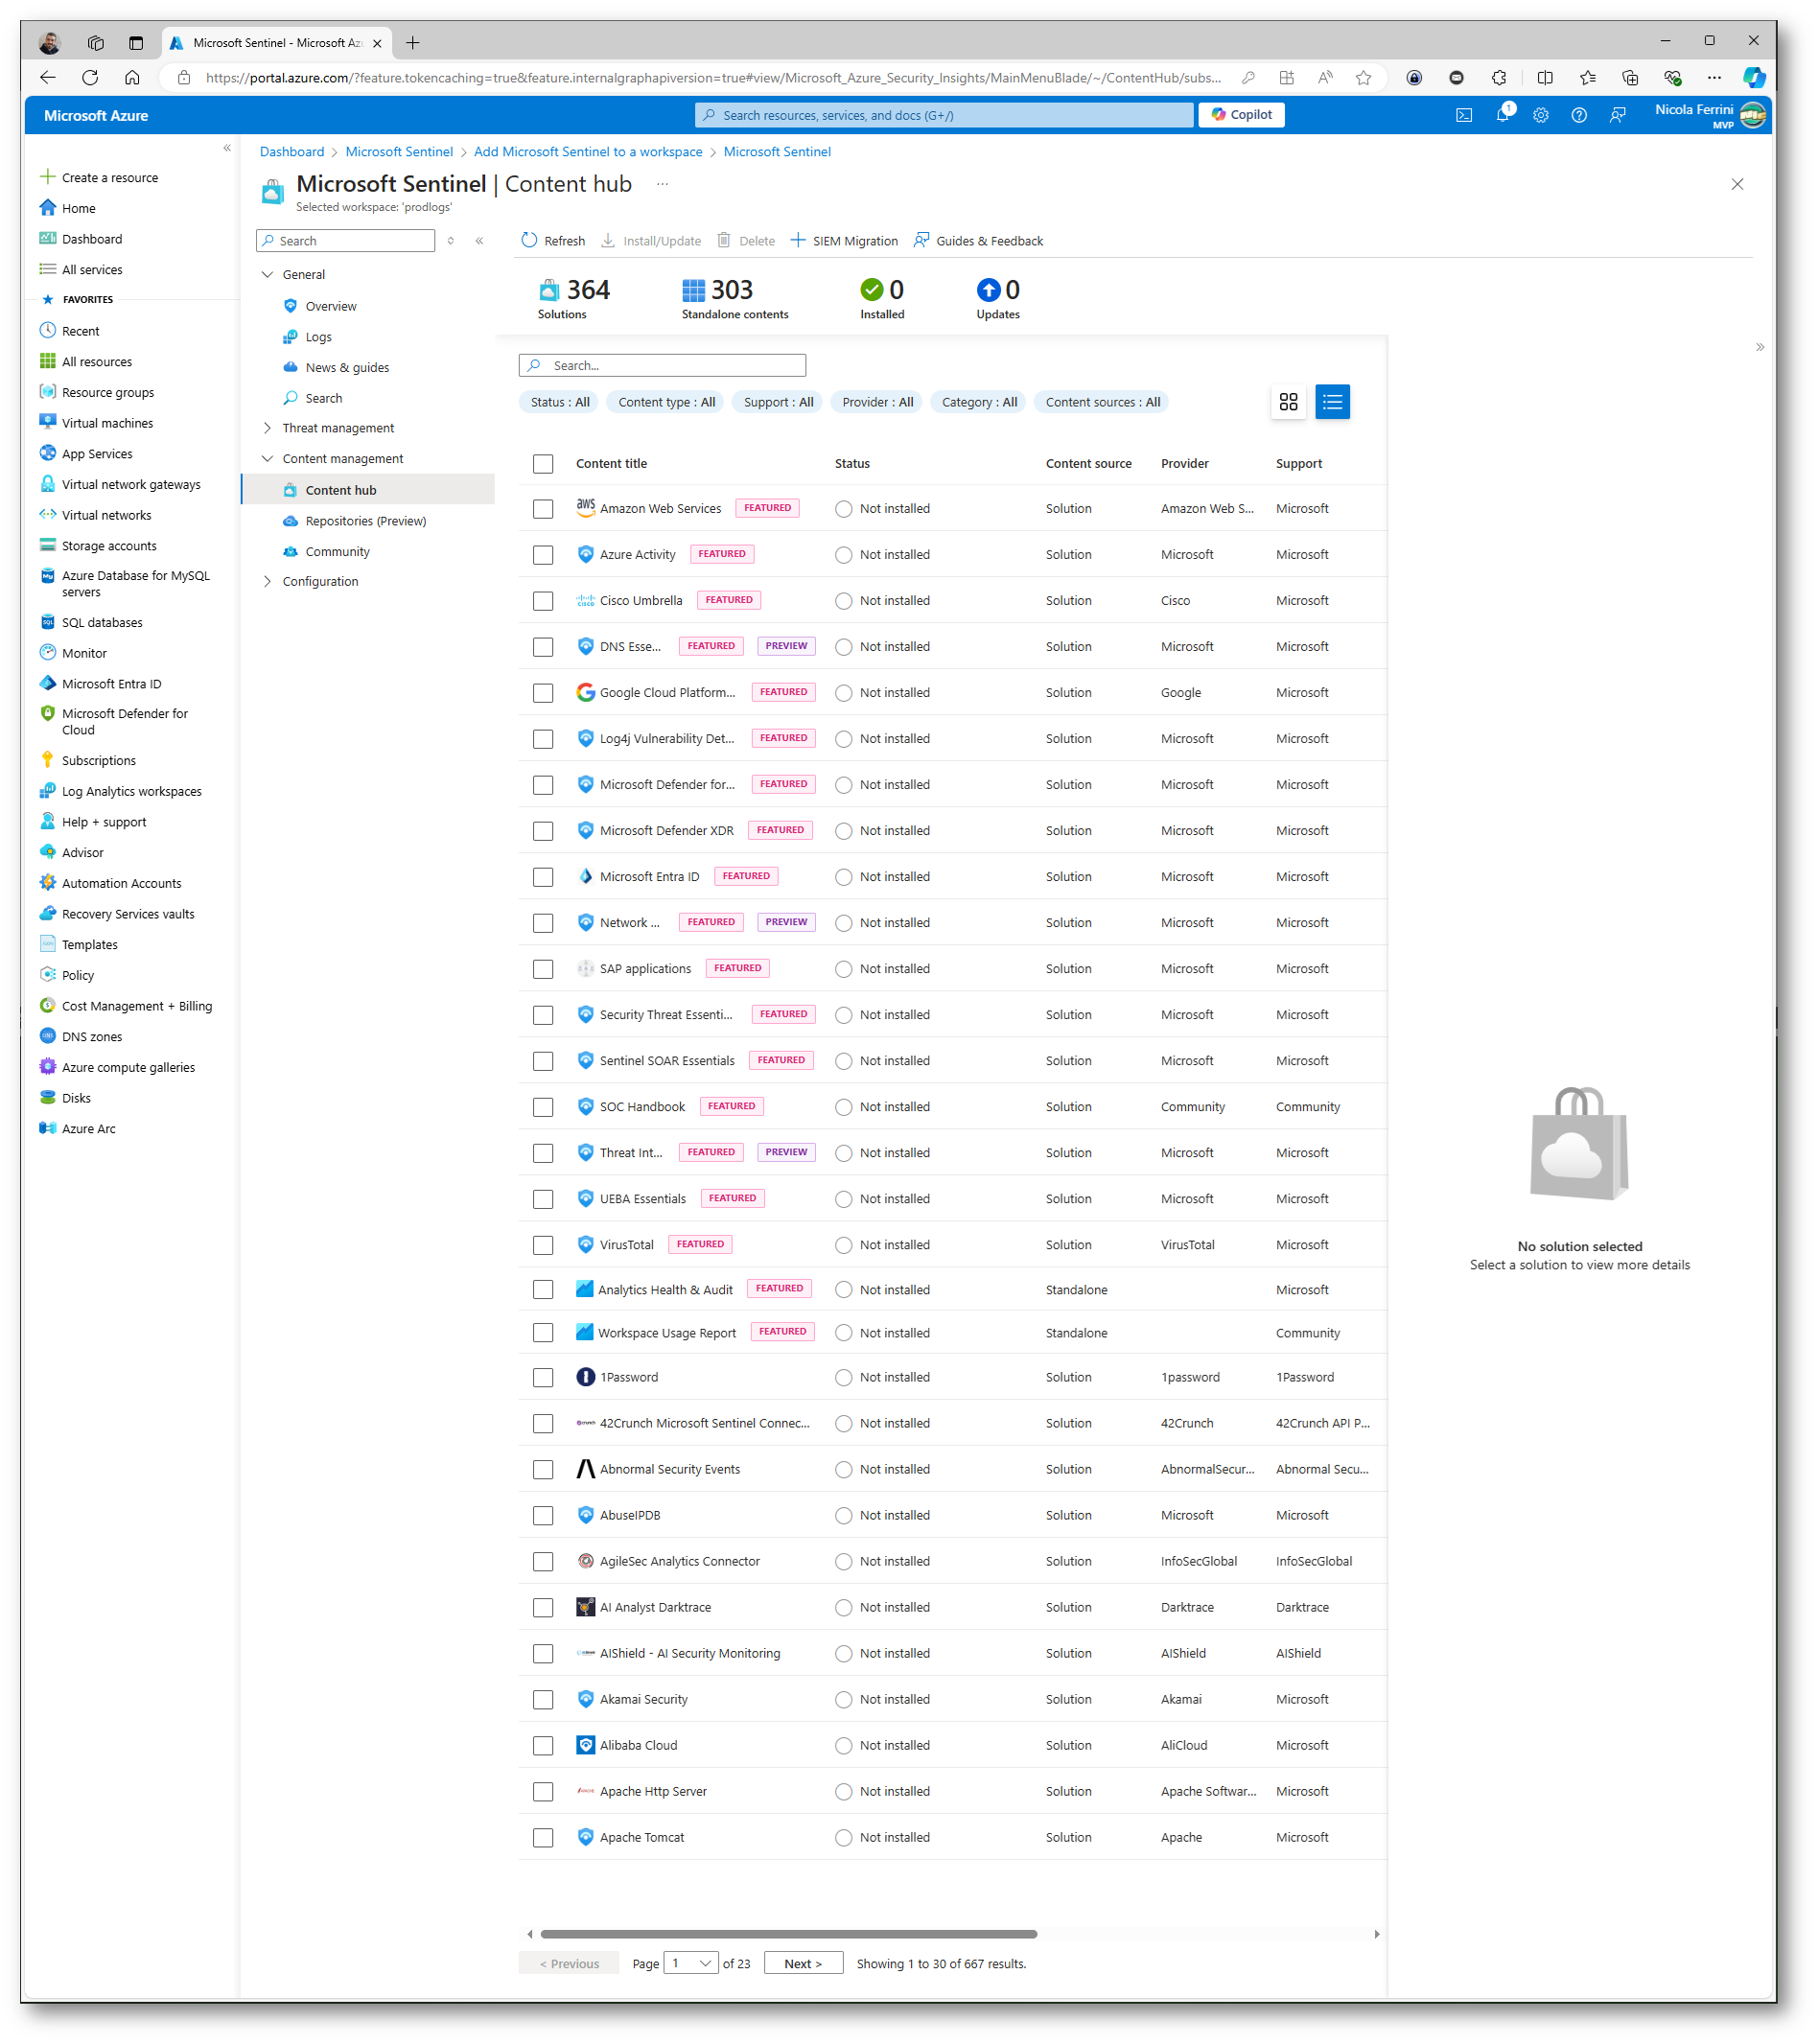Launch Copilot button
The height and width of the screenshot is (2044, 1818).
[x=1241, y=115]
